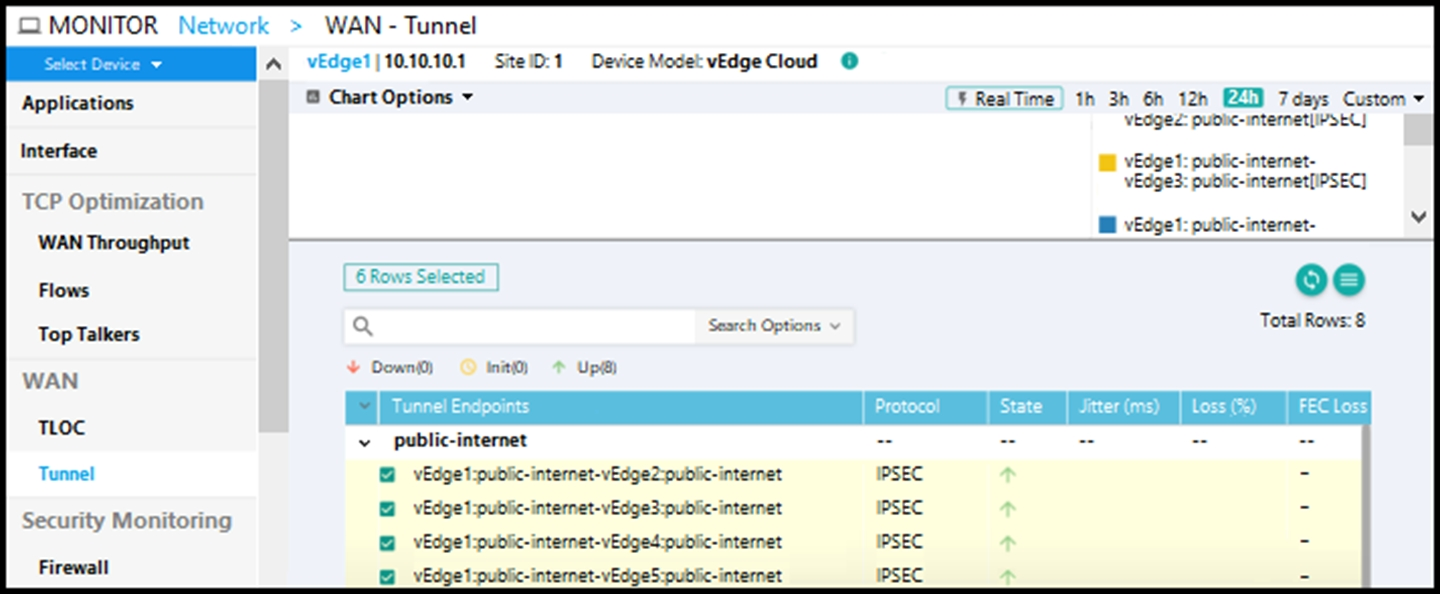The image size is (1440, 594).
Task: Sort by Tunnel Endpoints column header
Action: point(460,407)
